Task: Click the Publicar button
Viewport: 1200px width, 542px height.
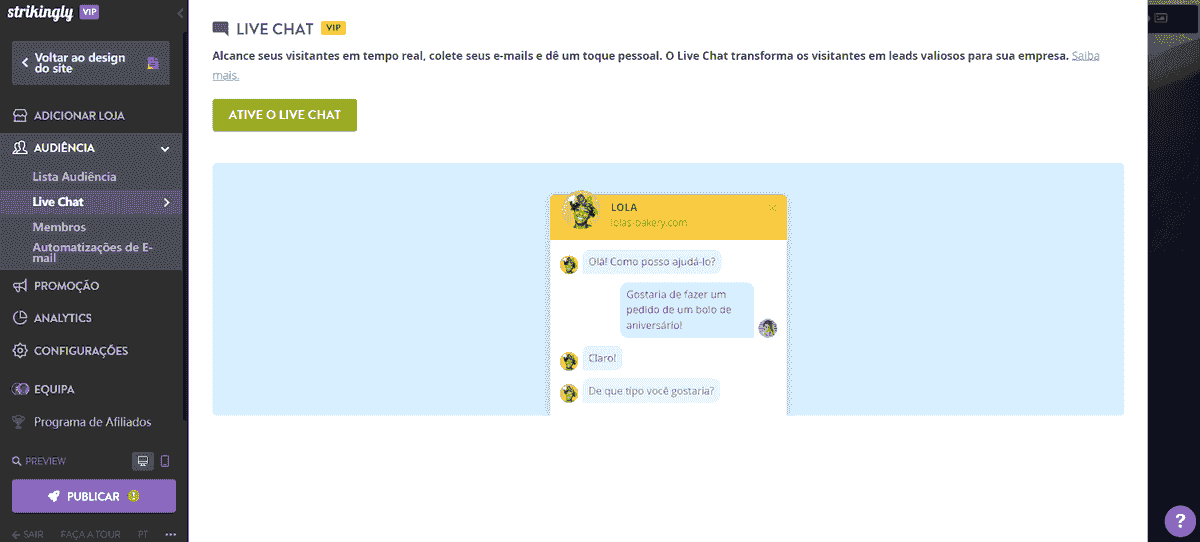Action: [x=94, y=496]
